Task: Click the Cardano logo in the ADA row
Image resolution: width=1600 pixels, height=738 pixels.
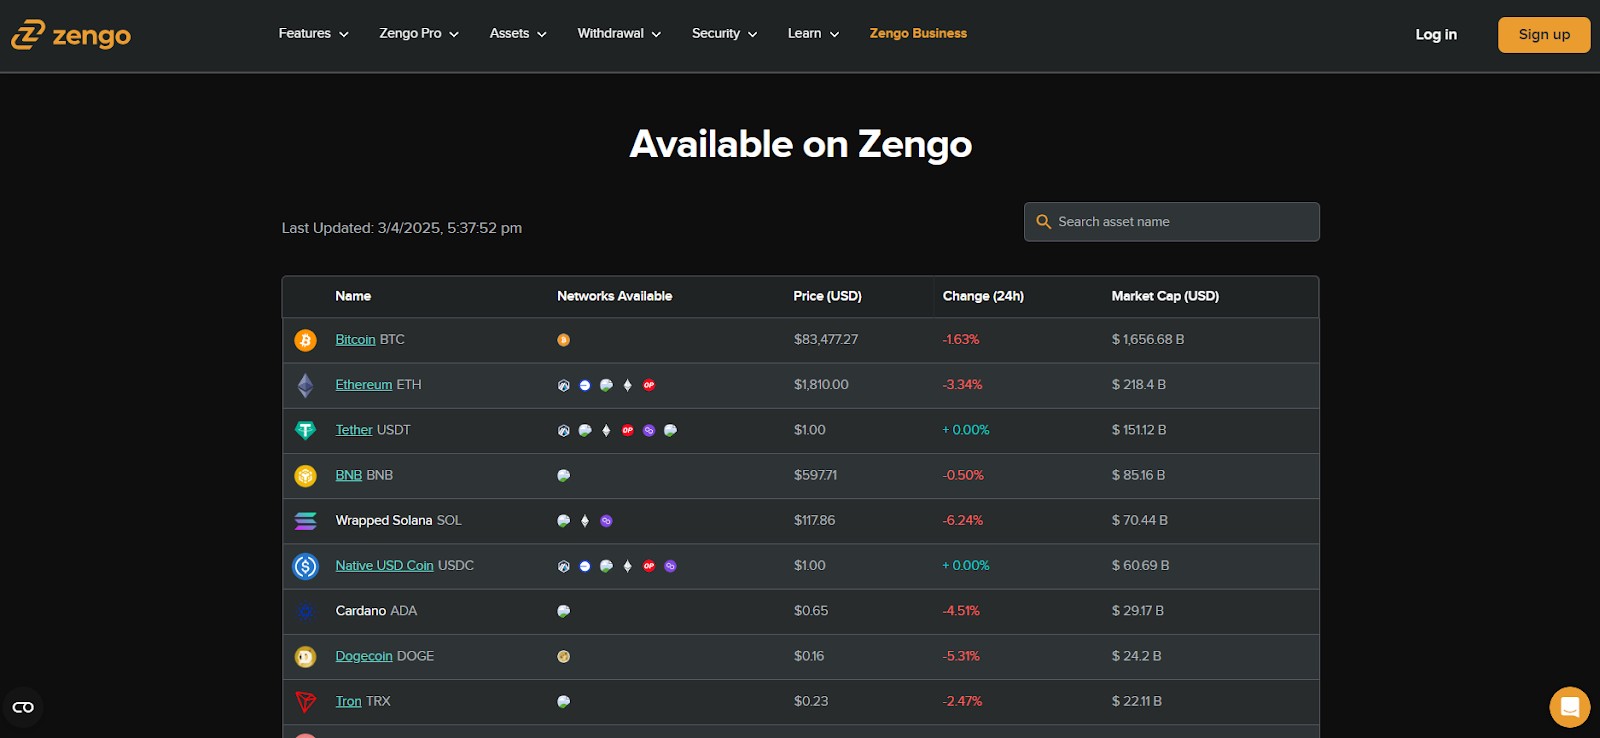Action: point(305,611)
